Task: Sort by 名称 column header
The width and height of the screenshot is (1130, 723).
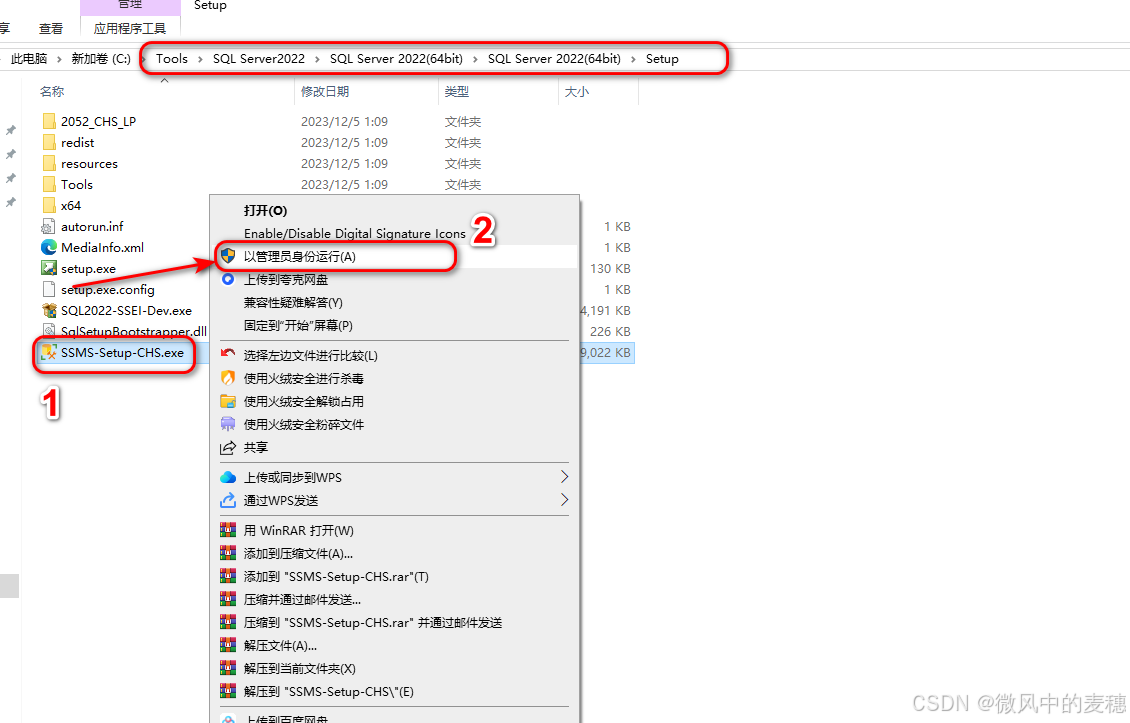Action: [x=52, y=92]
